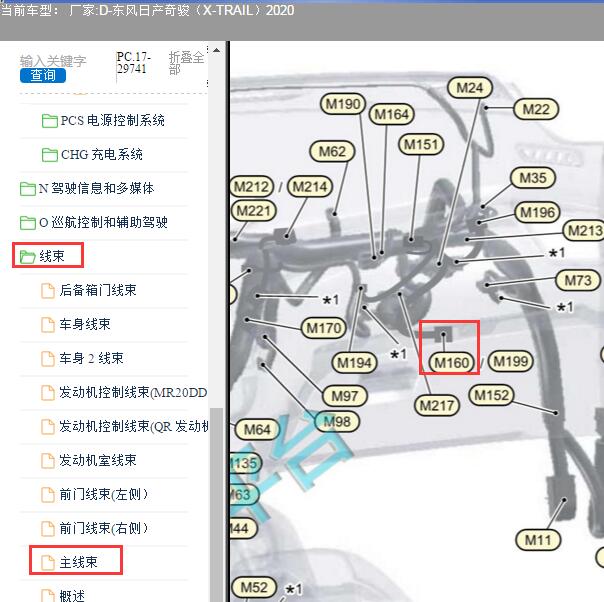This screenshot has height=602, width=604.
Task: Click connector label M98
Action: 337,421
